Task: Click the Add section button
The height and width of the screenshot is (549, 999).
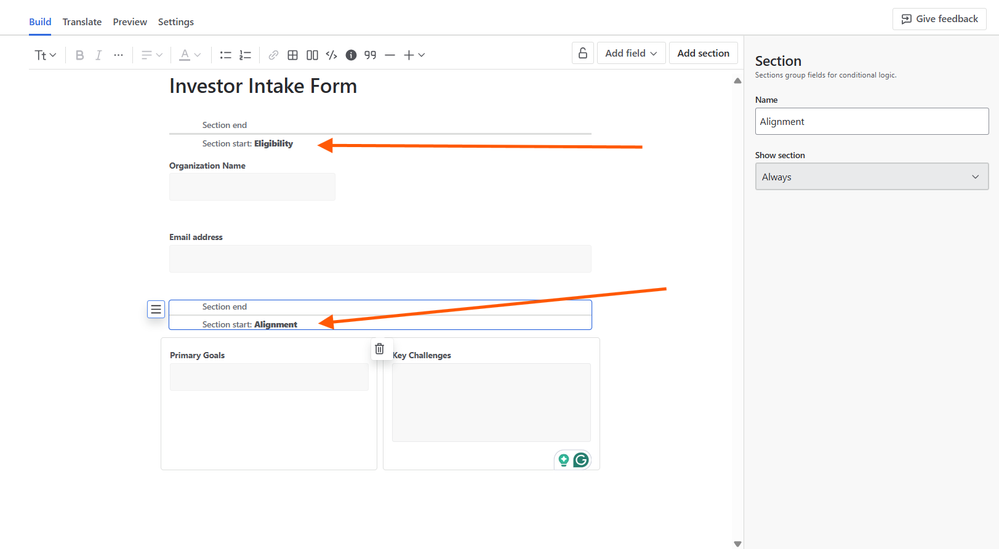Action: [703, 53]
